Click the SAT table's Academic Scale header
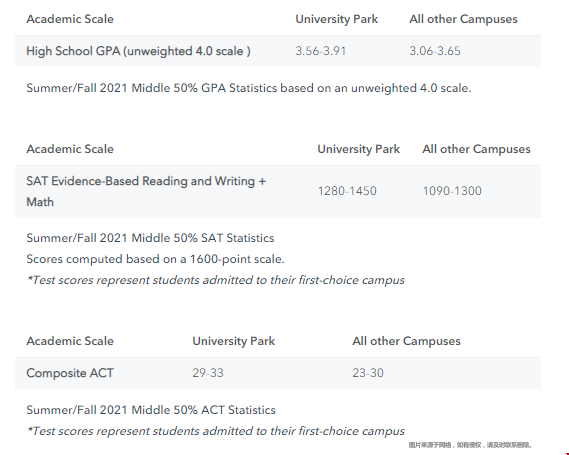The image size is (569, 455). pos(70,149)
